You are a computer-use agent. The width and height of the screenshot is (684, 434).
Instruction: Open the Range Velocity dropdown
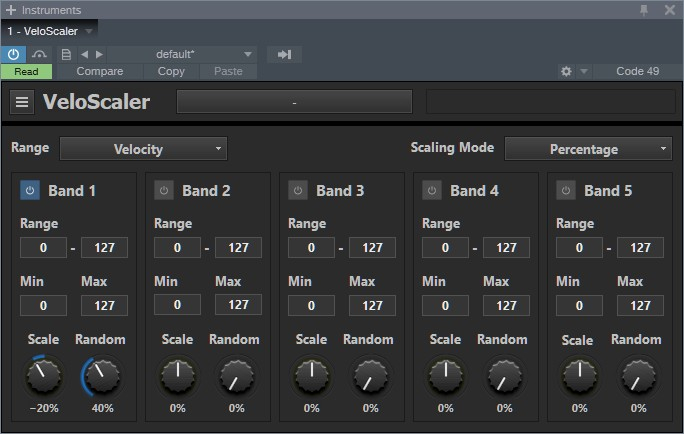[143, 149]
